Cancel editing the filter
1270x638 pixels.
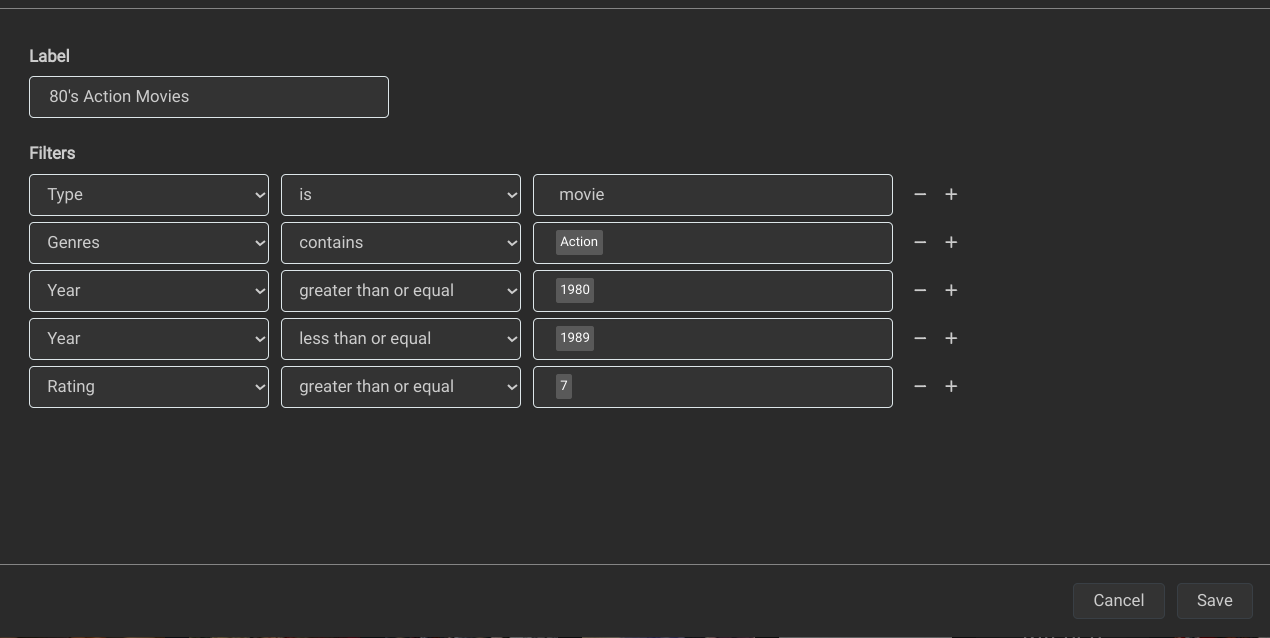pyautogui.click(x=1118, y=601)
